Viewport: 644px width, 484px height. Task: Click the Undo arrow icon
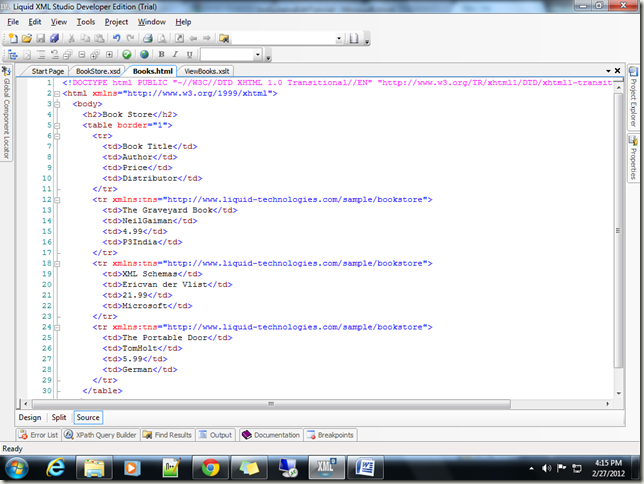(x=117, y=38)
